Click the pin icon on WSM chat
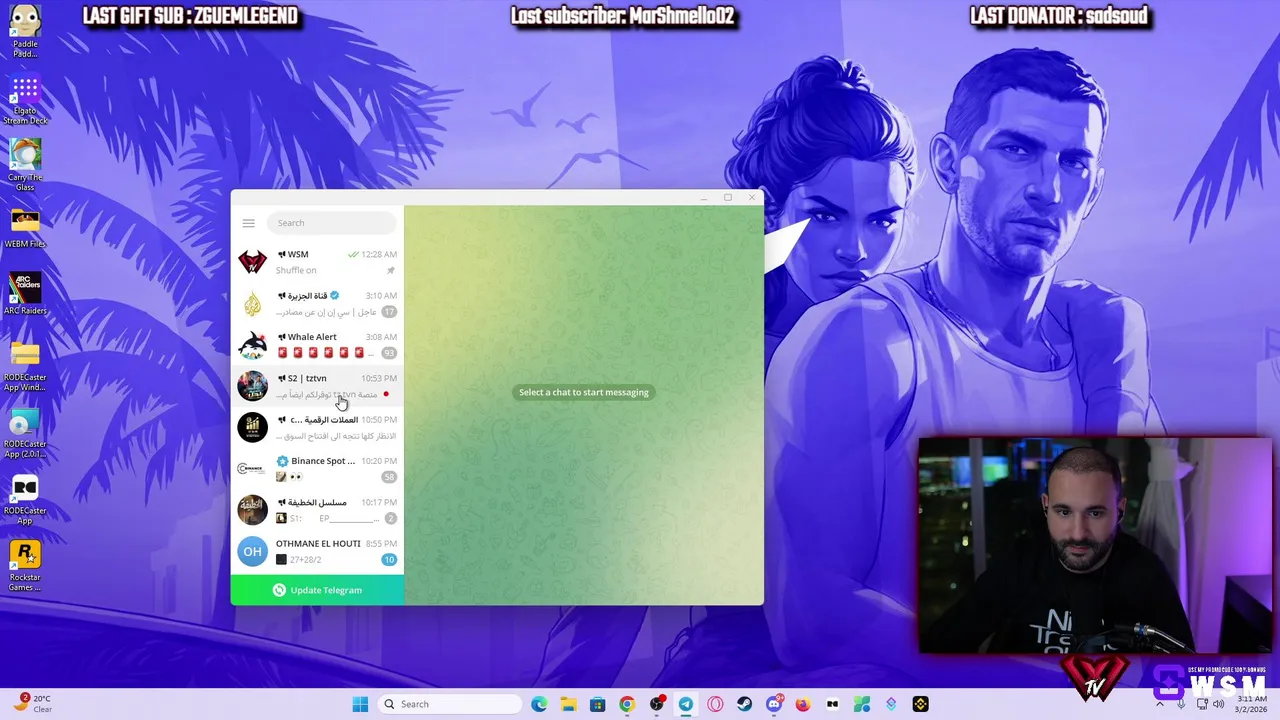1280x720 pixels. 391,270
